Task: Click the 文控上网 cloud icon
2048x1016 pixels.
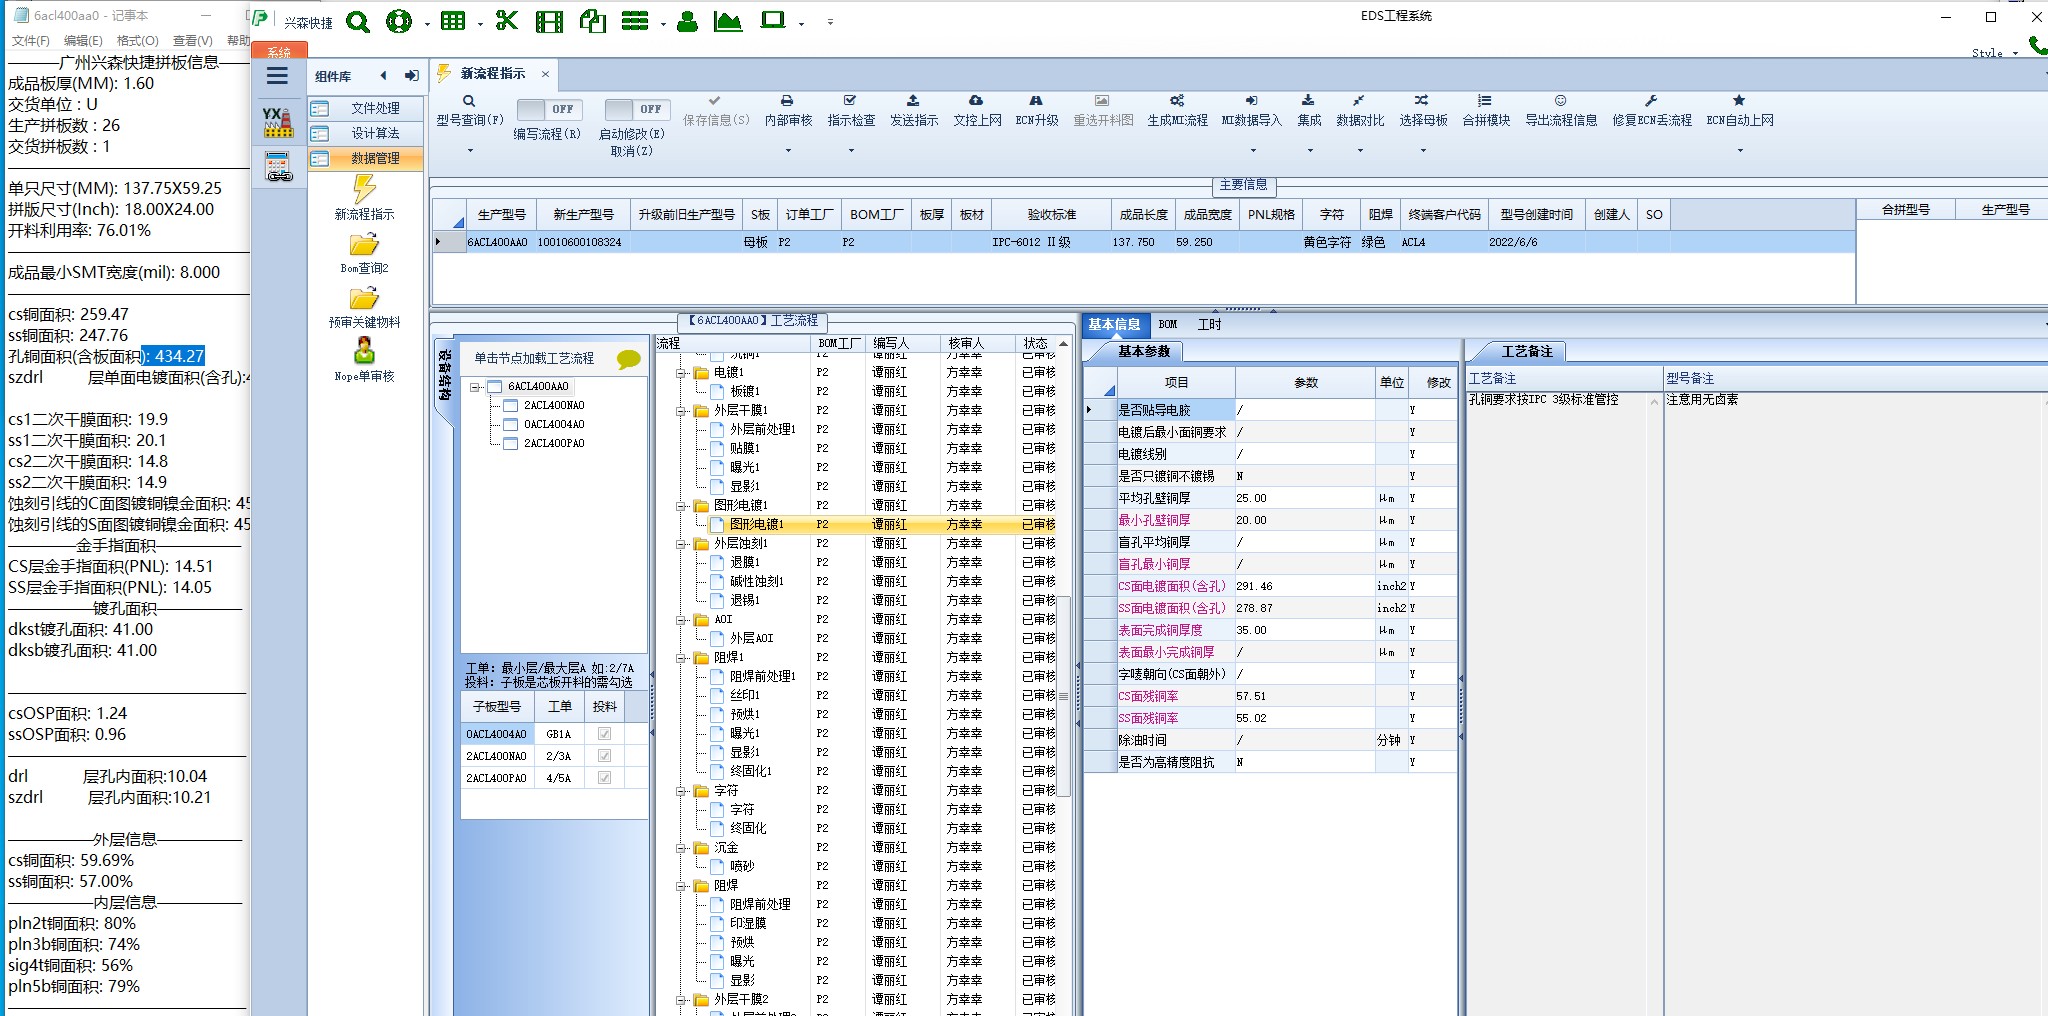Action: (x=976, y=101)
